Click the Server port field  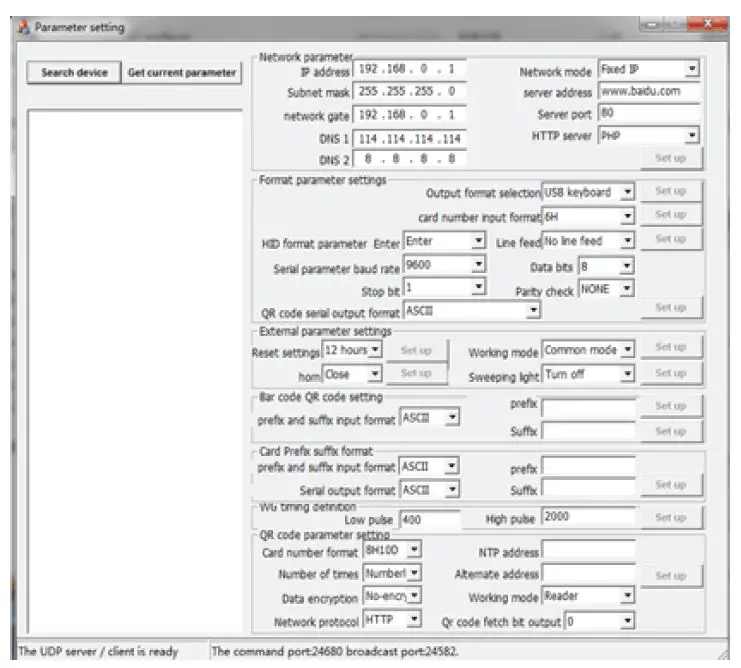649,113
